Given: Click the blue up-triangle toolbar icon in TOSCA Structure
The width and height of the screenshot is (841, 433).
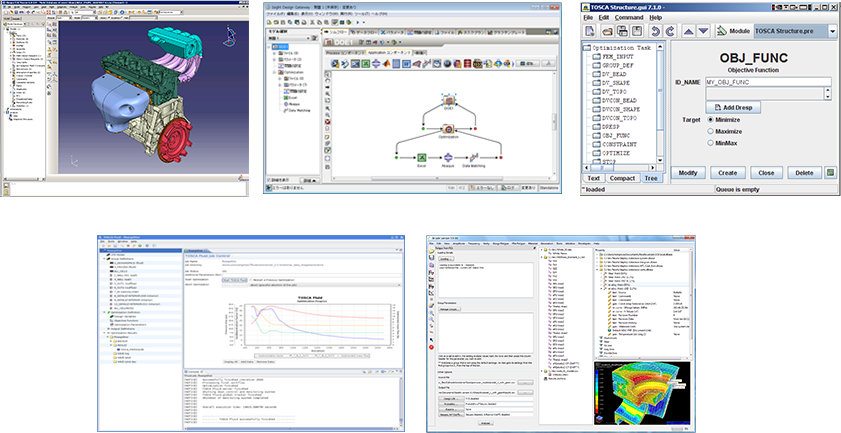Looking at the screenshot, I should point(688,31).
